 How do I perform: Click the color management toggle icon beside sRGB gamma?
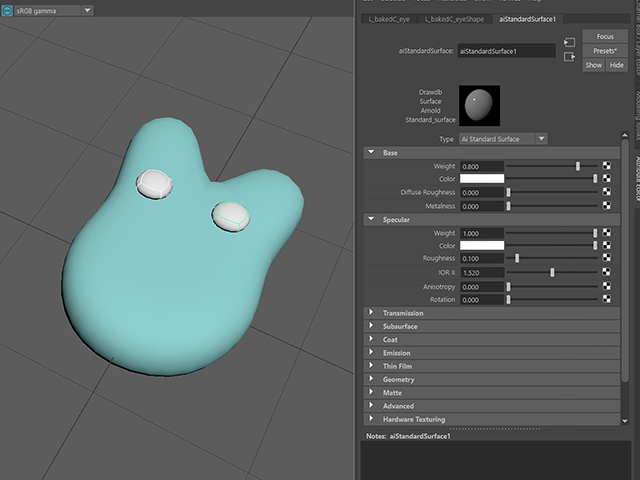7,11
